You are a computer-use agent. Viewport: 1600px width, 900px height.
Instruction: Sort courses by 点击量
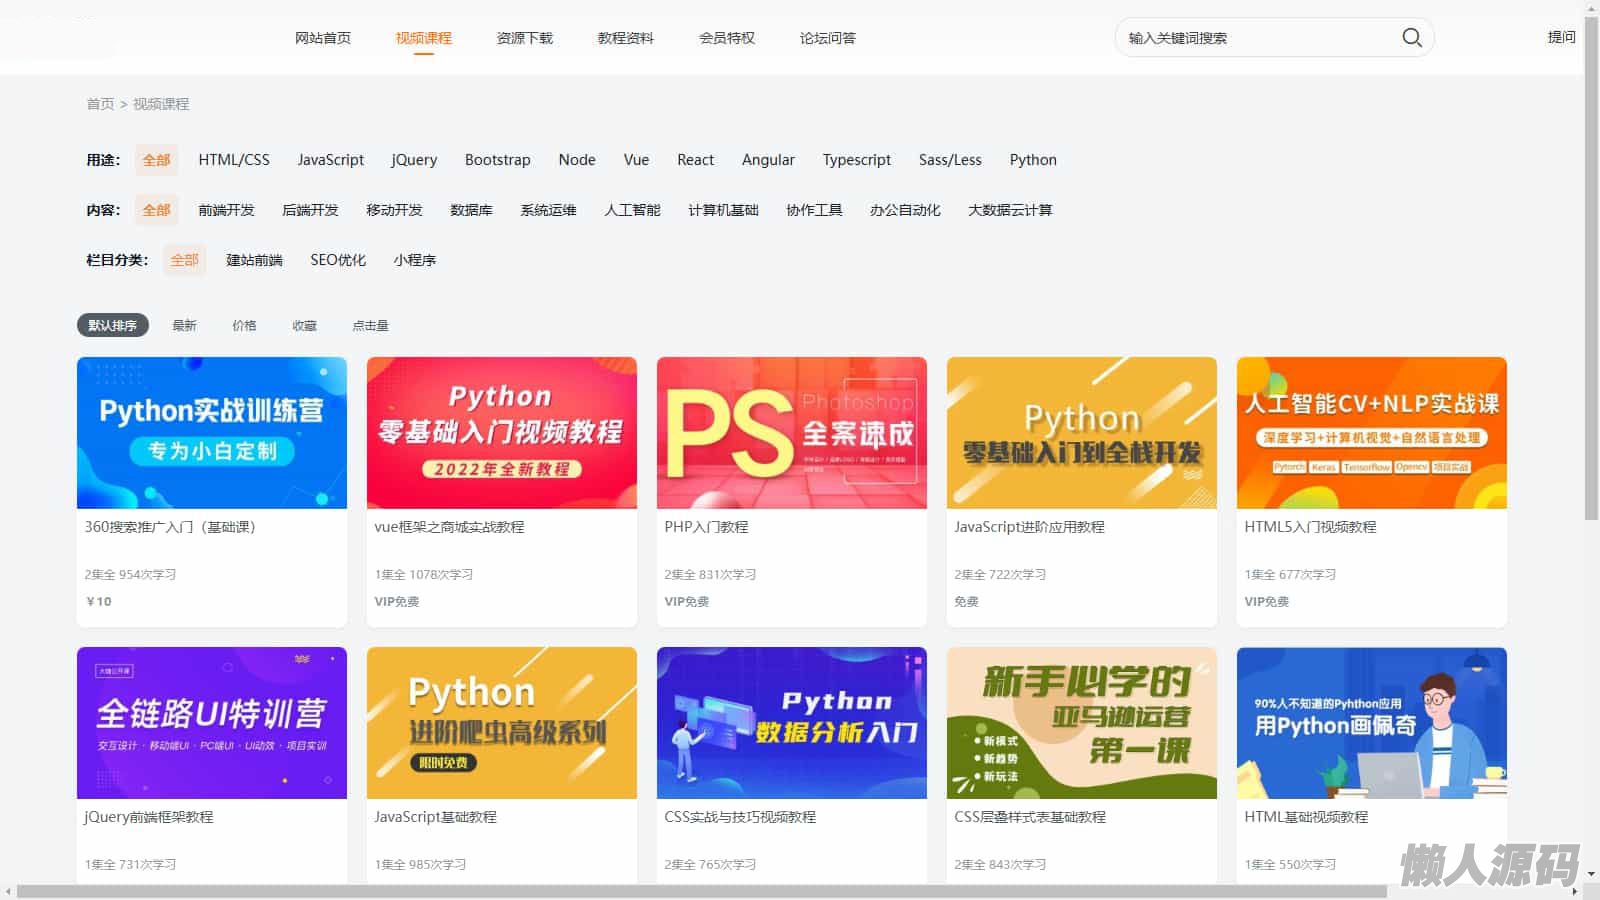tap(370, 325)
